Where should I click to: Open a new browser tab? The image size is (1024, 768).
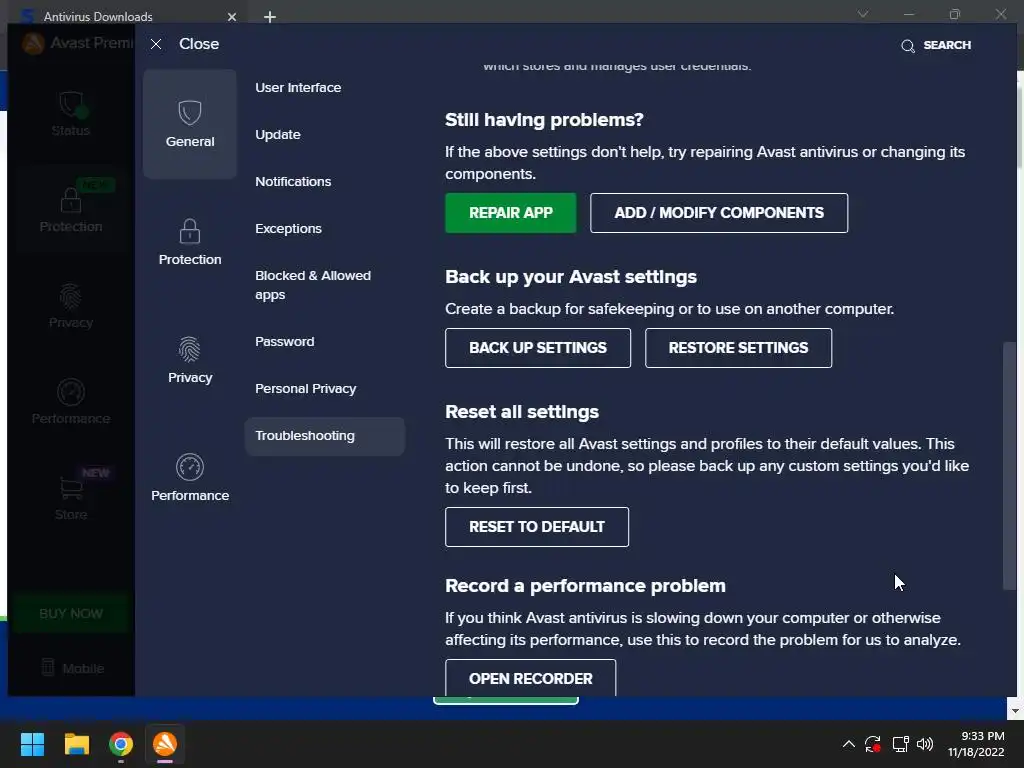pos(270,16)
